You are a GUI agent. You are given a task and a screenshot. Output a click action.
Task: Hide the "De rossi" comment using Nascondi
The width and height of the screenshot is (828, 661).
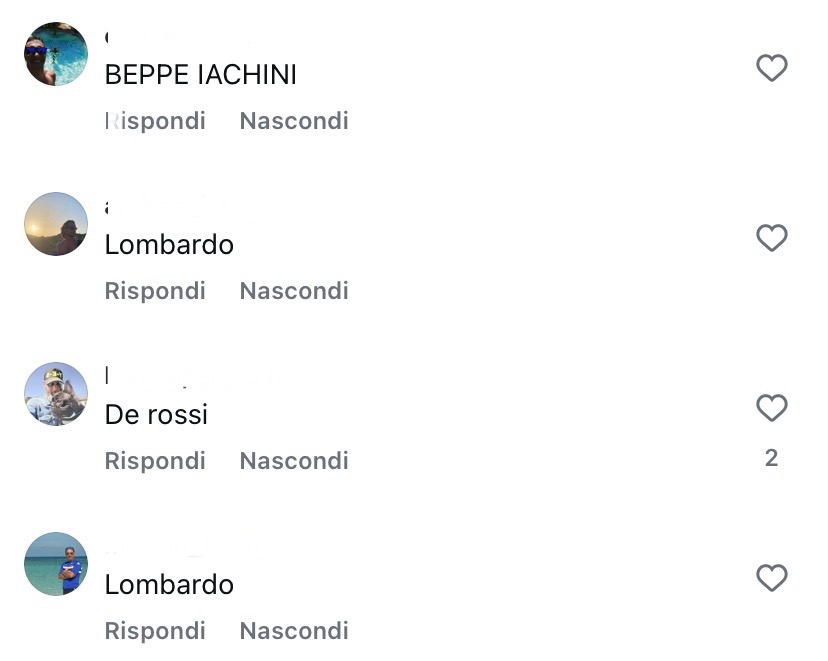(x=294, y=461)
